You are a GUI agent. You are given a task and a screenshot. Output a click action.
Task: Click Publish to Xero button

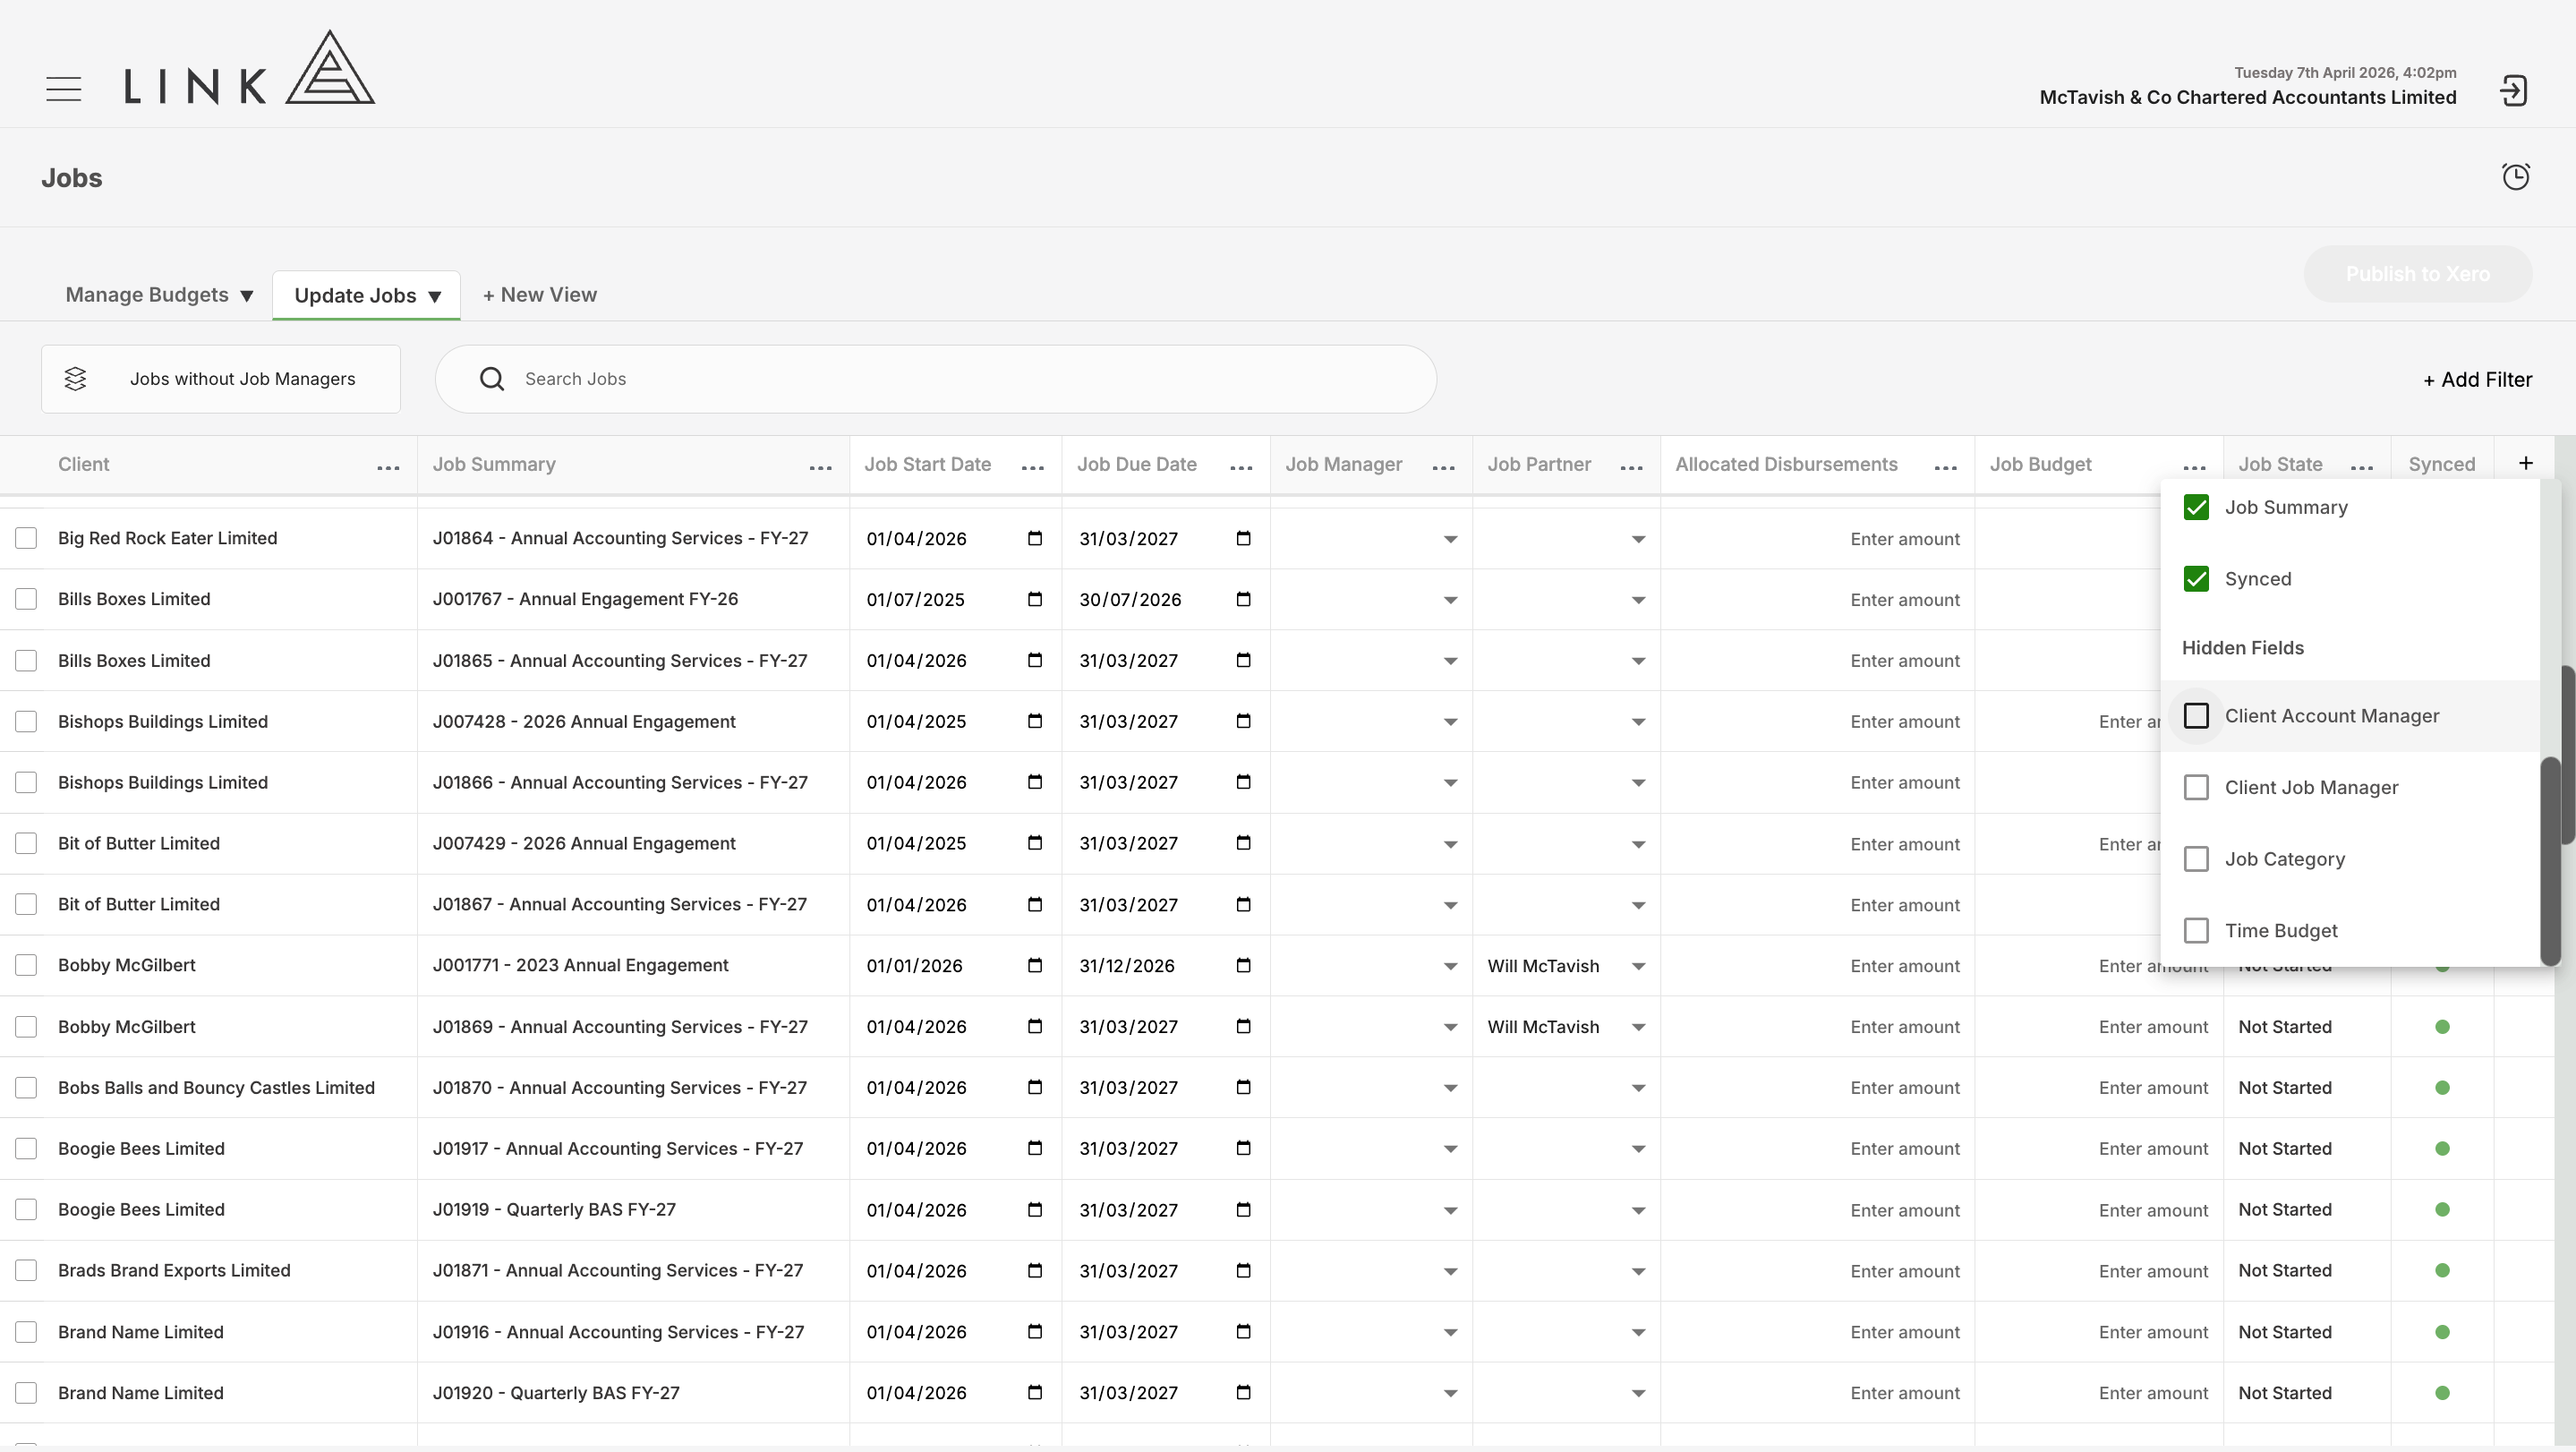point(2418,274)
